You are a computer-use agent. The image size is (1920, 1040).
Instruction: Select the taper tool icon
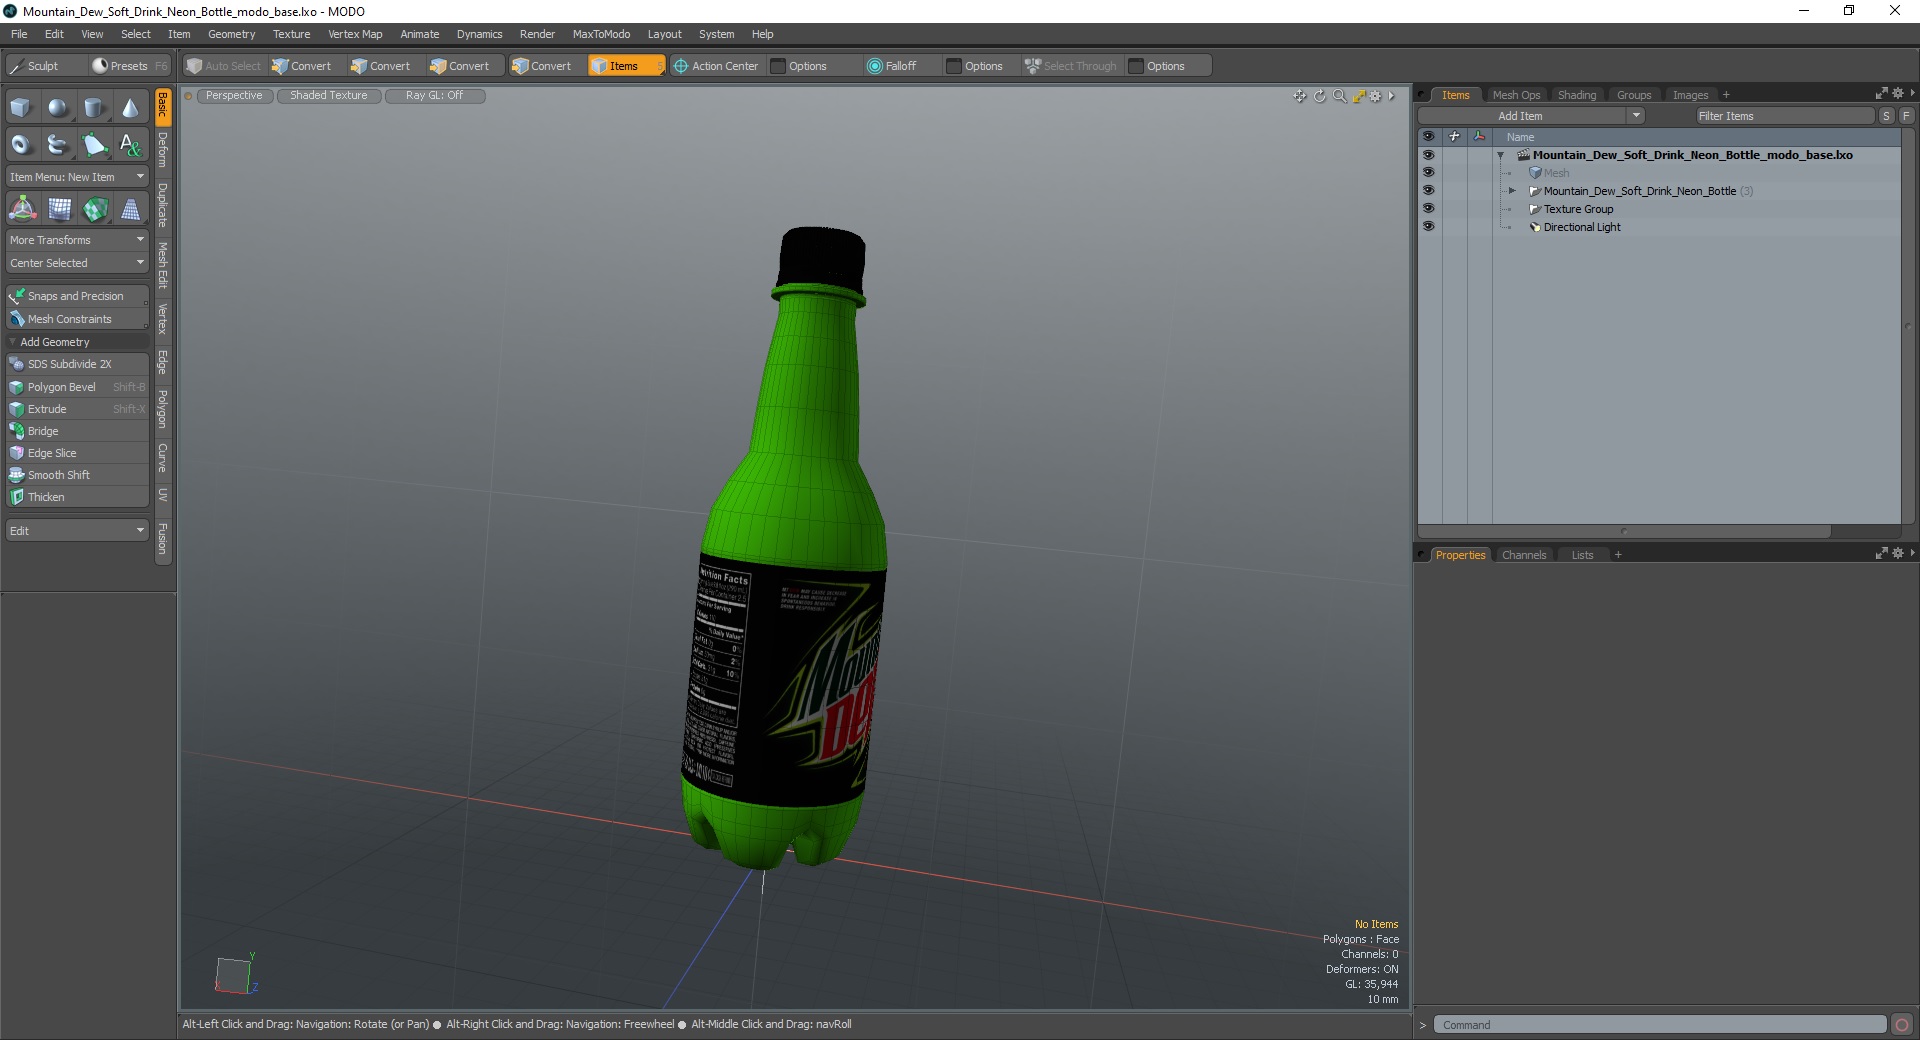pos(130,209)
